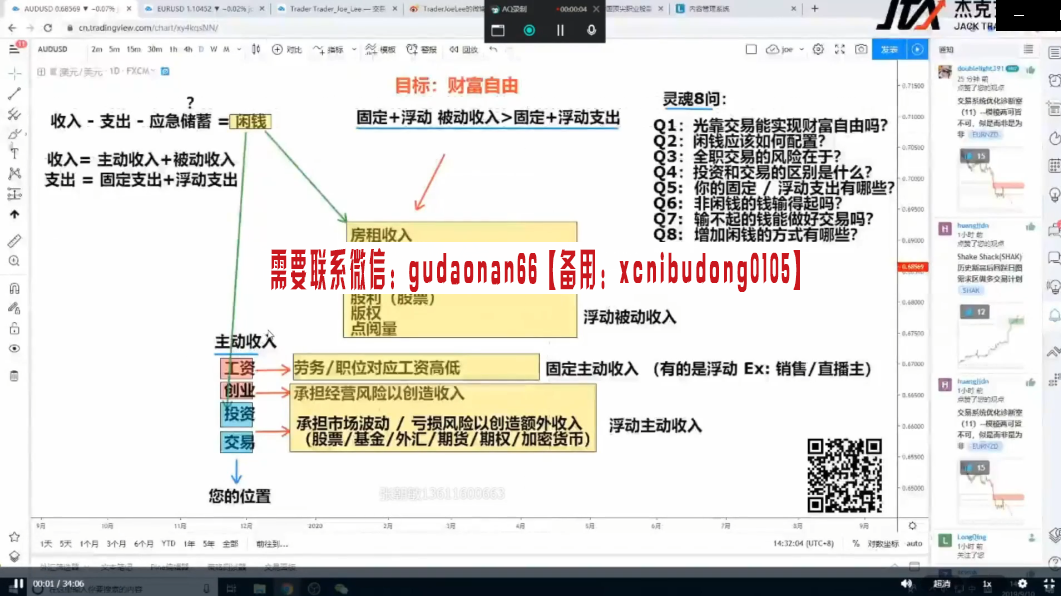Start bar replay (回放)
The height and width of the screenshot is (596, 1061).
pos(464,49)
